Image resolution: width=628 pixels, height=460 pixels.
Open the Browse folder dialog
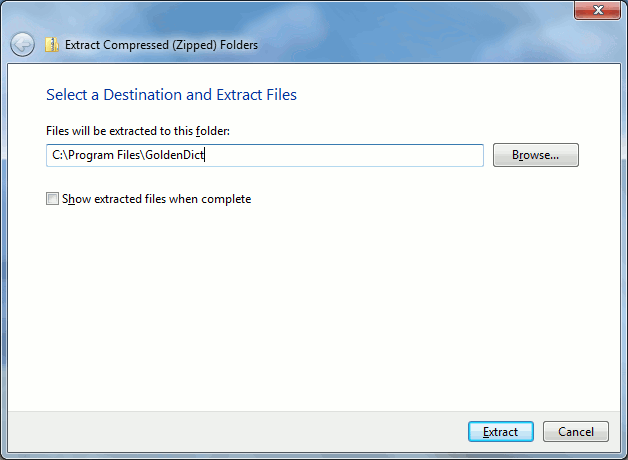coord(535,155)
